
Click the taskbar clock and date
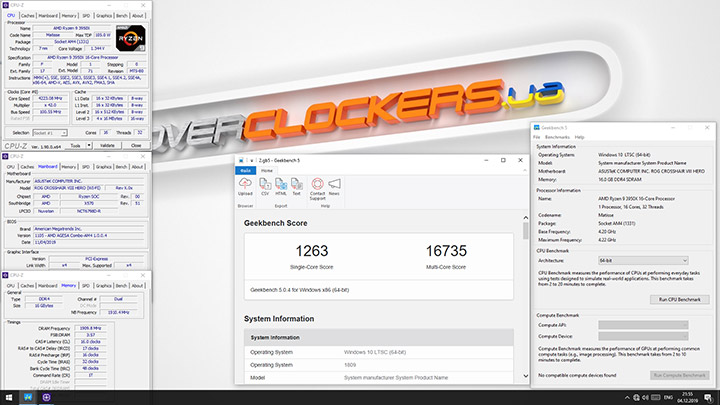(x=687, y=398)
